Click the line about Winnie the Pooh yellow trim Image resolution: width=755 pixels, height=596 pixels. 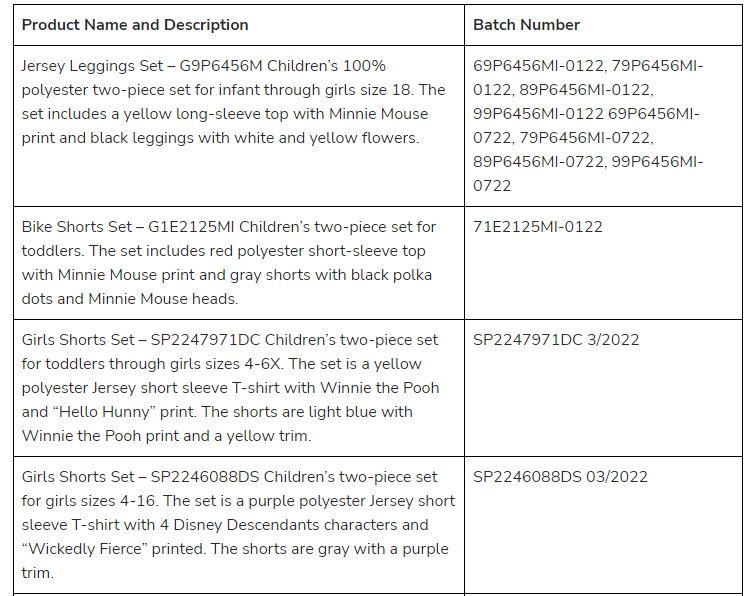167,436
